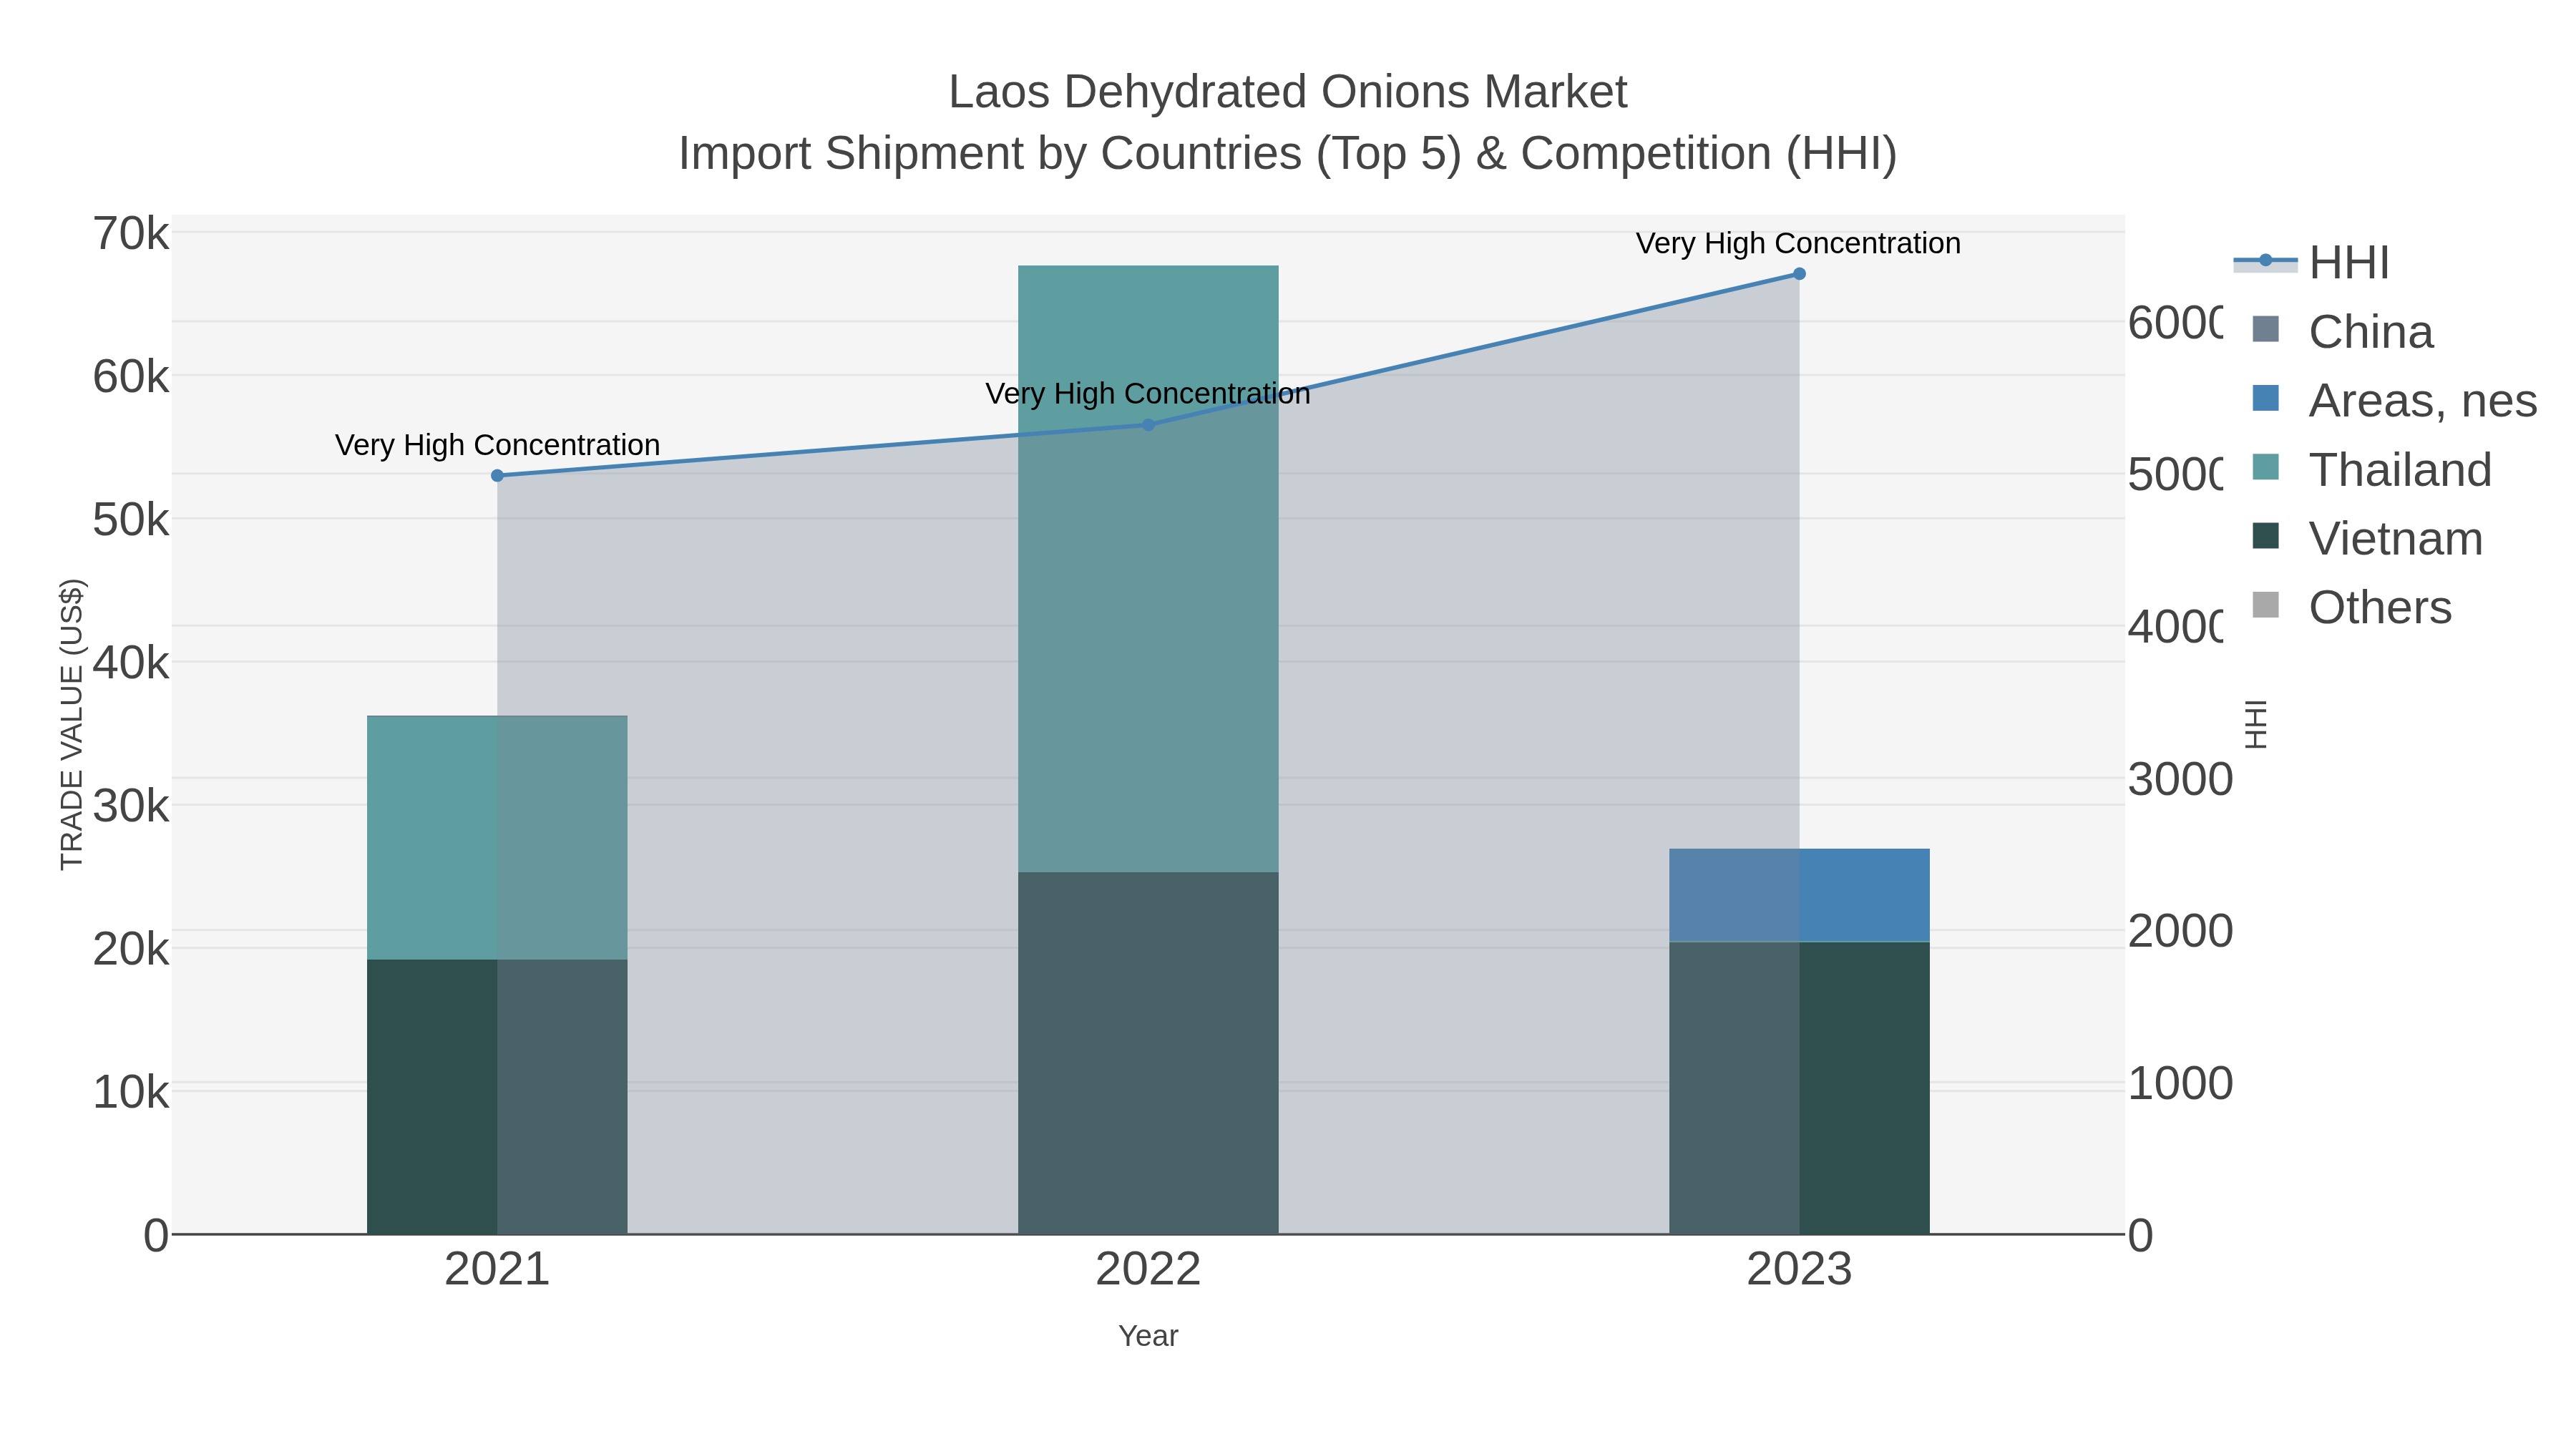Click the 70k left axis tick
Image resolution: width=2576 pixels, height=1449 pixels.
click(x=131, y=234)
